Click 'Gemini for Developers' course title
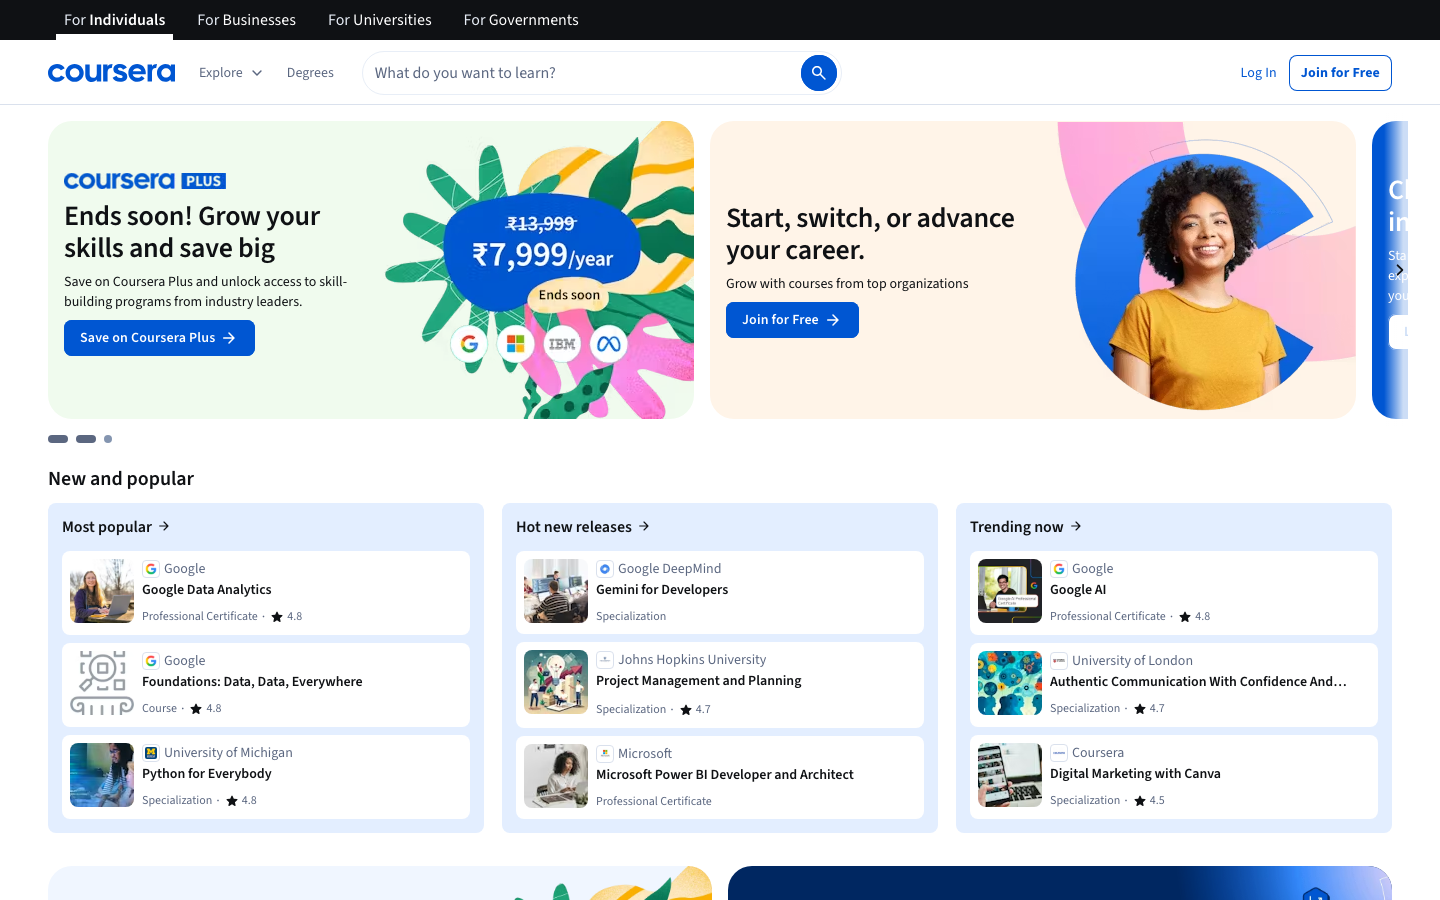Image resolution: width=1440 pixels, height=900 pixels. tap(662, 590)
